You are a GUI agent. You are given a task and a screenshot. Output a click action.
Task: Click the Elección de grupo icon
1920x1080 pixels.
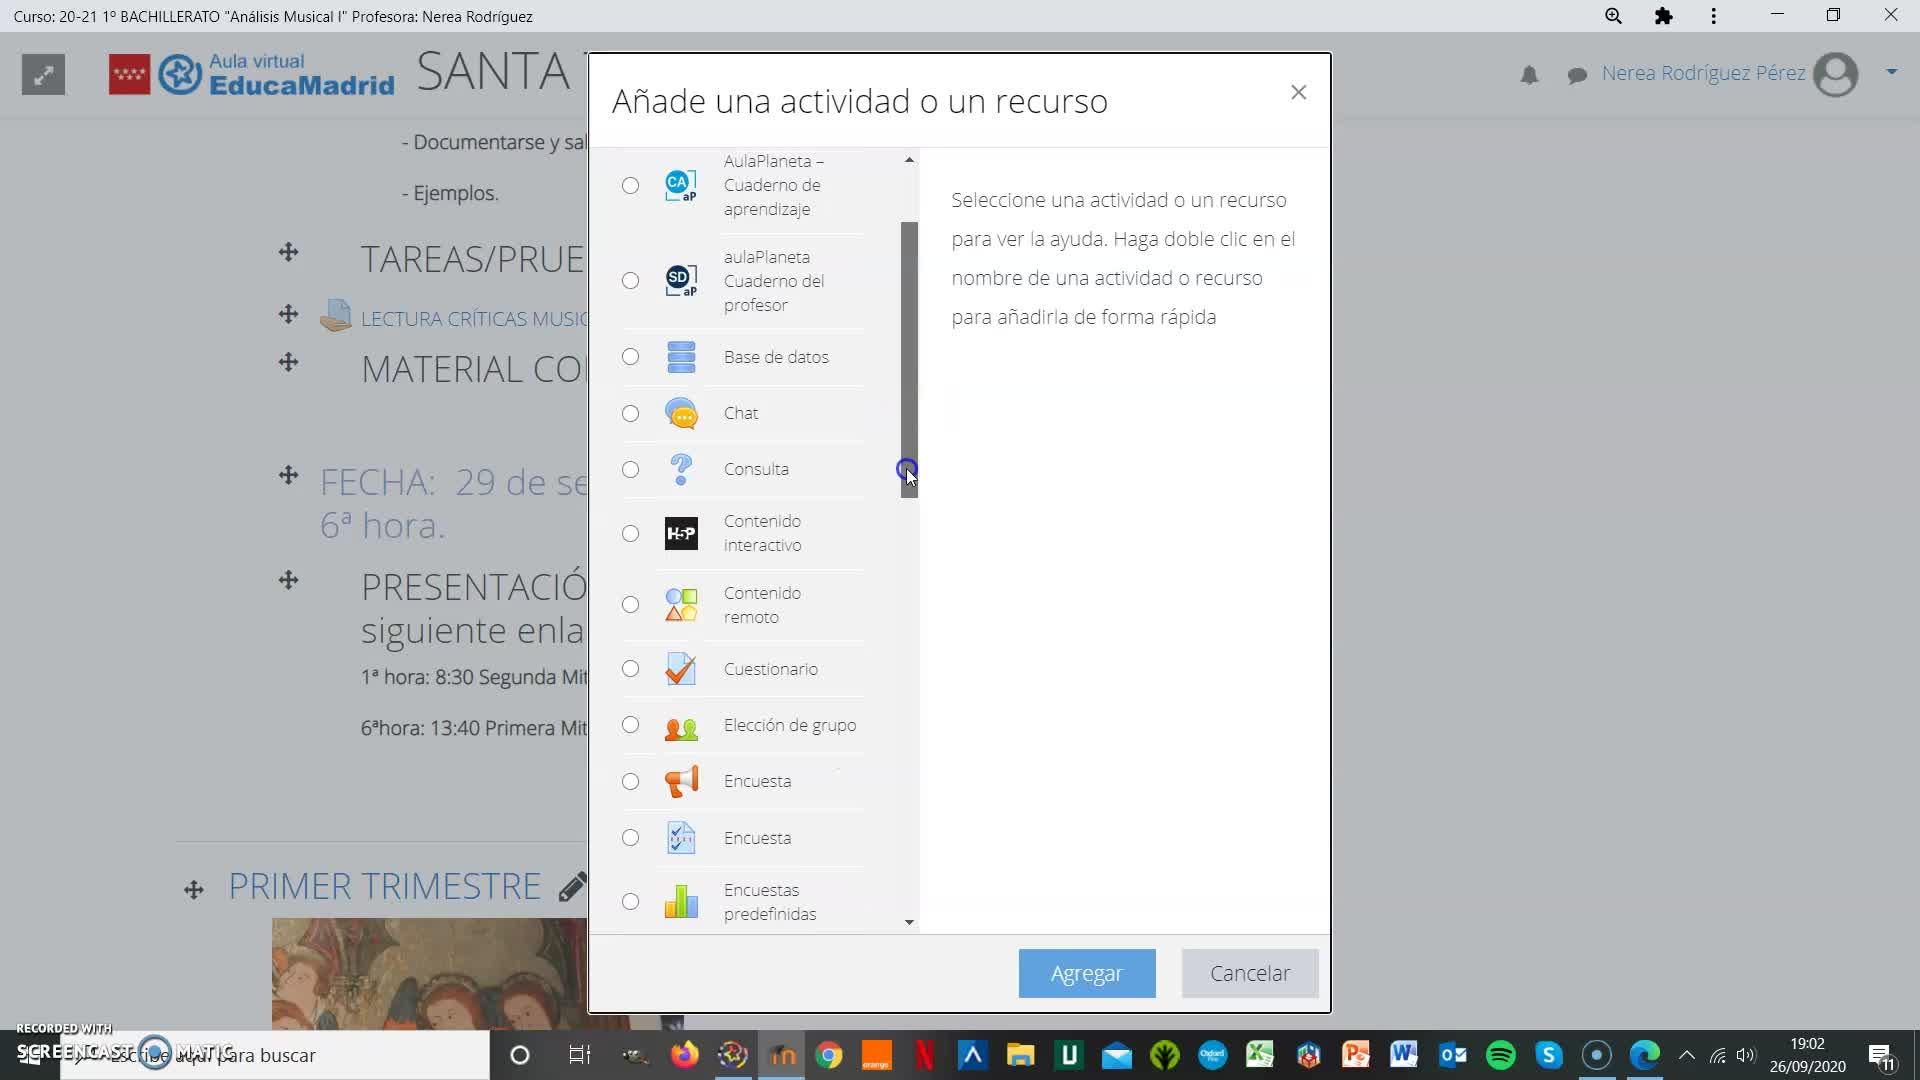tap(681, 727)
